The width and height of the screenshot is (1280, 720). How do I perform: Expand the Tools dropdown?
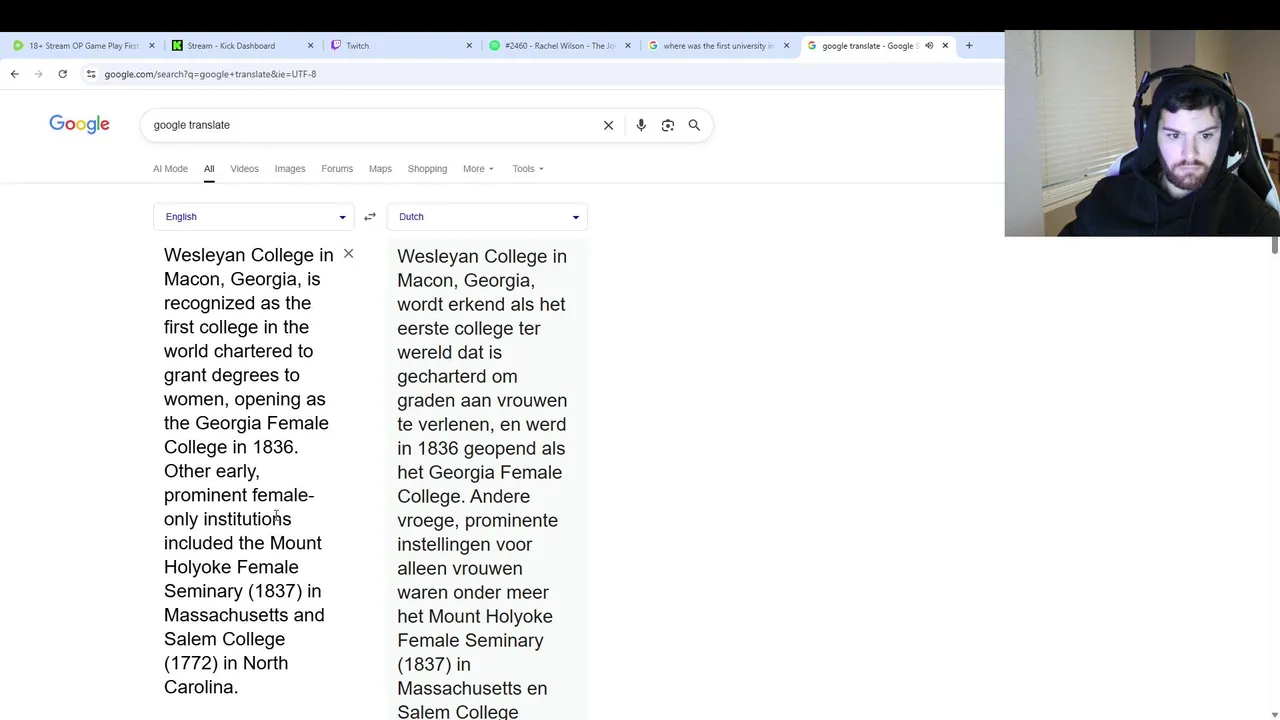click(x=528, y=169)
